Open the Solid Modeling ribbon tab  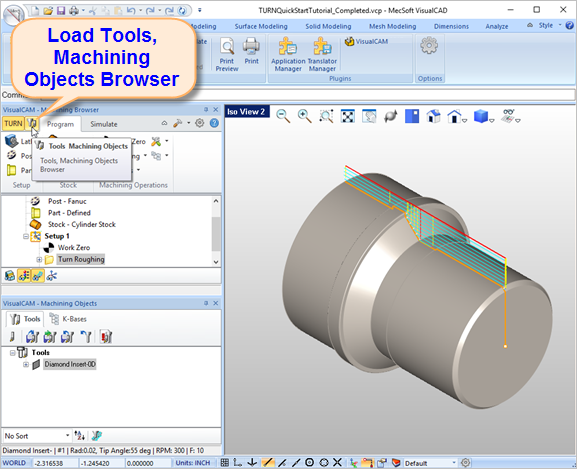pyautogui.click(x=328, y=26)
